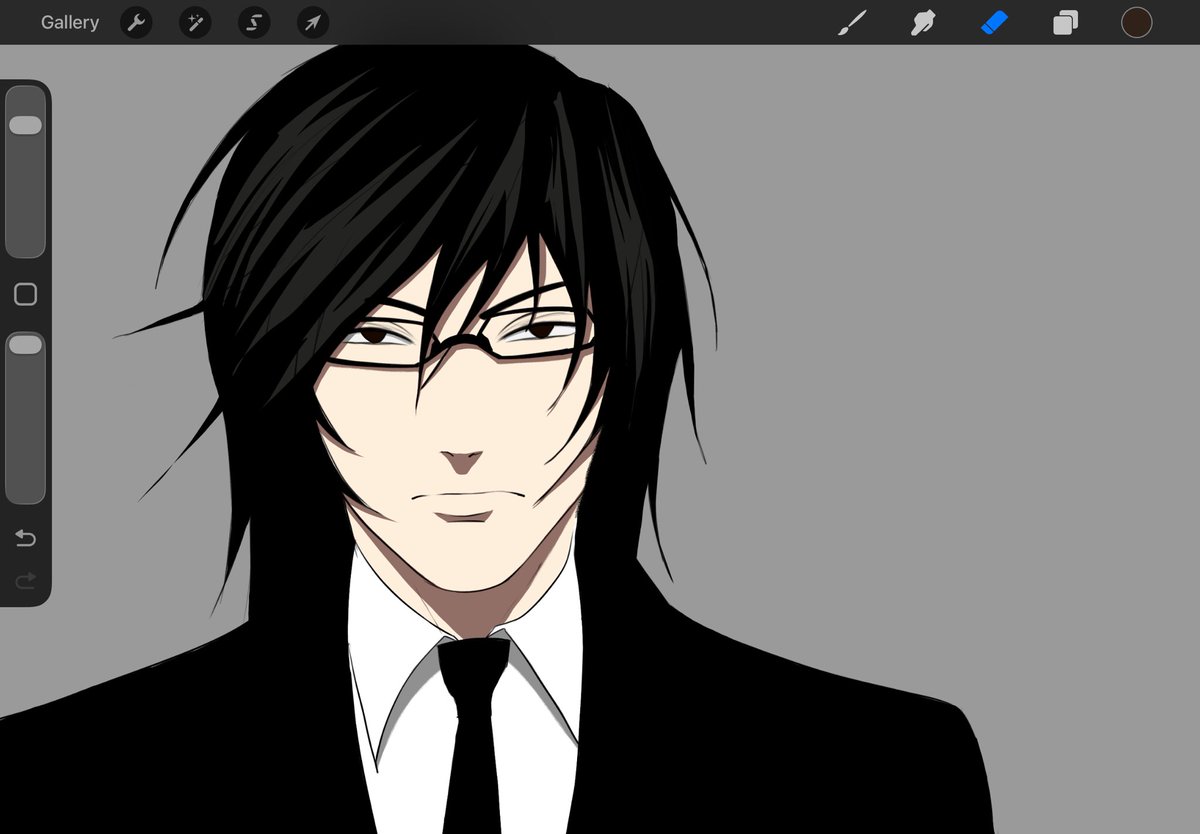Click the brush size slider handle
This screenshot has width=1200, height=834.
point(25,125)
